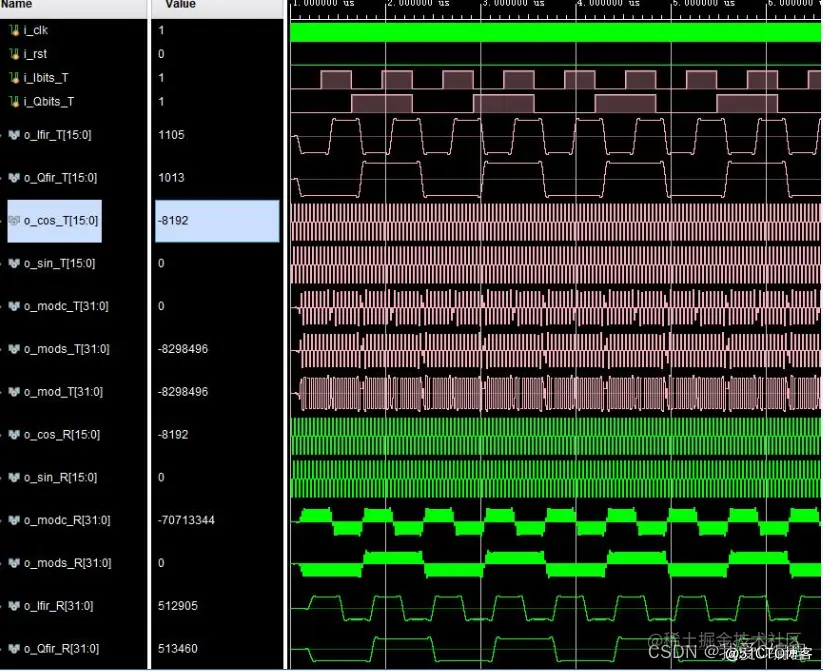Click the o_mod_T waveform trace
823x671 pixels.
click(555, 393)
